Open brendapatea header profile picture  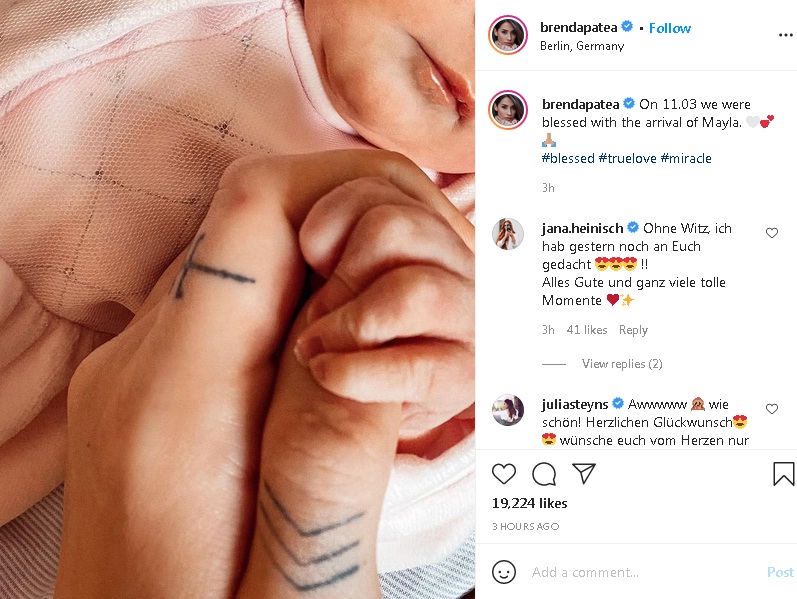508,35
